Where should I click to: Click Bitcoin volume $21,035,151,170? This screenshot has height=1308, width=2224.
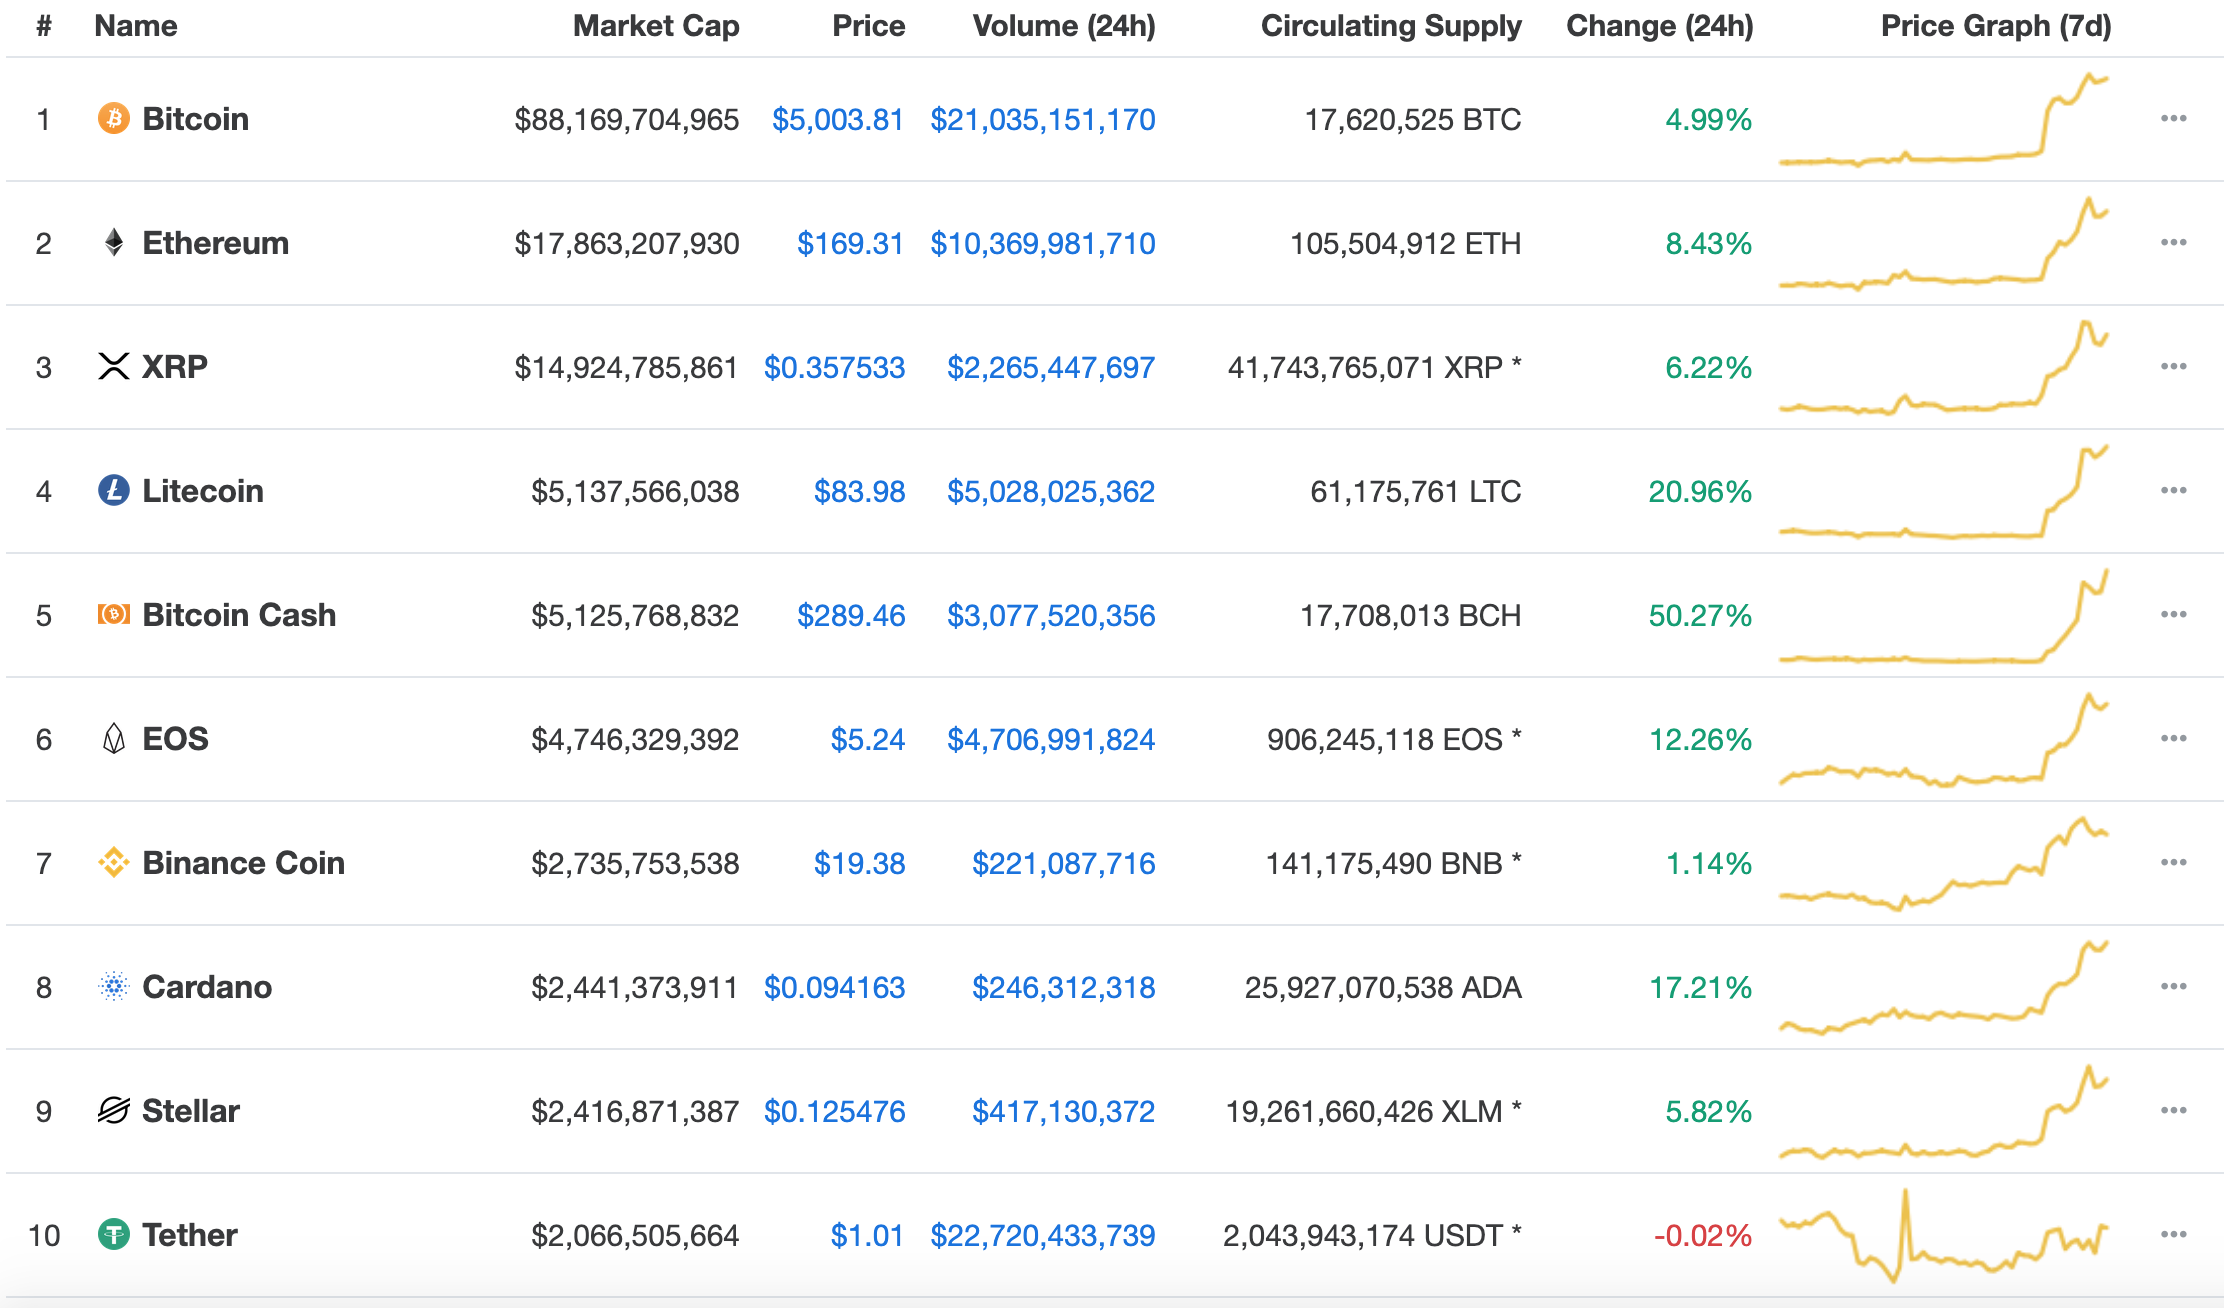point(1043,120)
